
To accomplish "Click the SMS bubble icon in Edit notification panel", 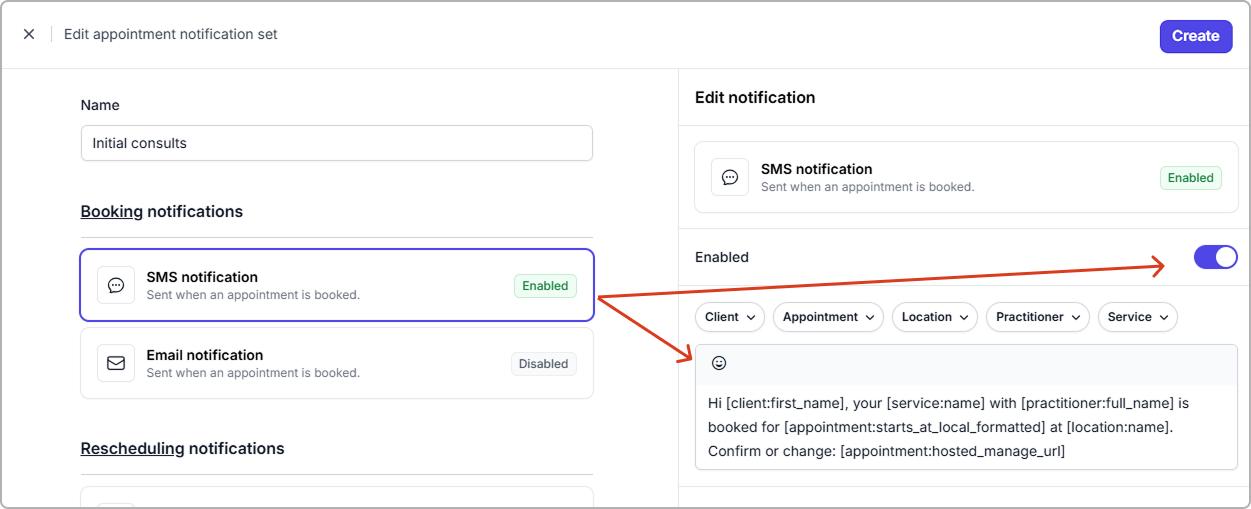I will (730, 177).
